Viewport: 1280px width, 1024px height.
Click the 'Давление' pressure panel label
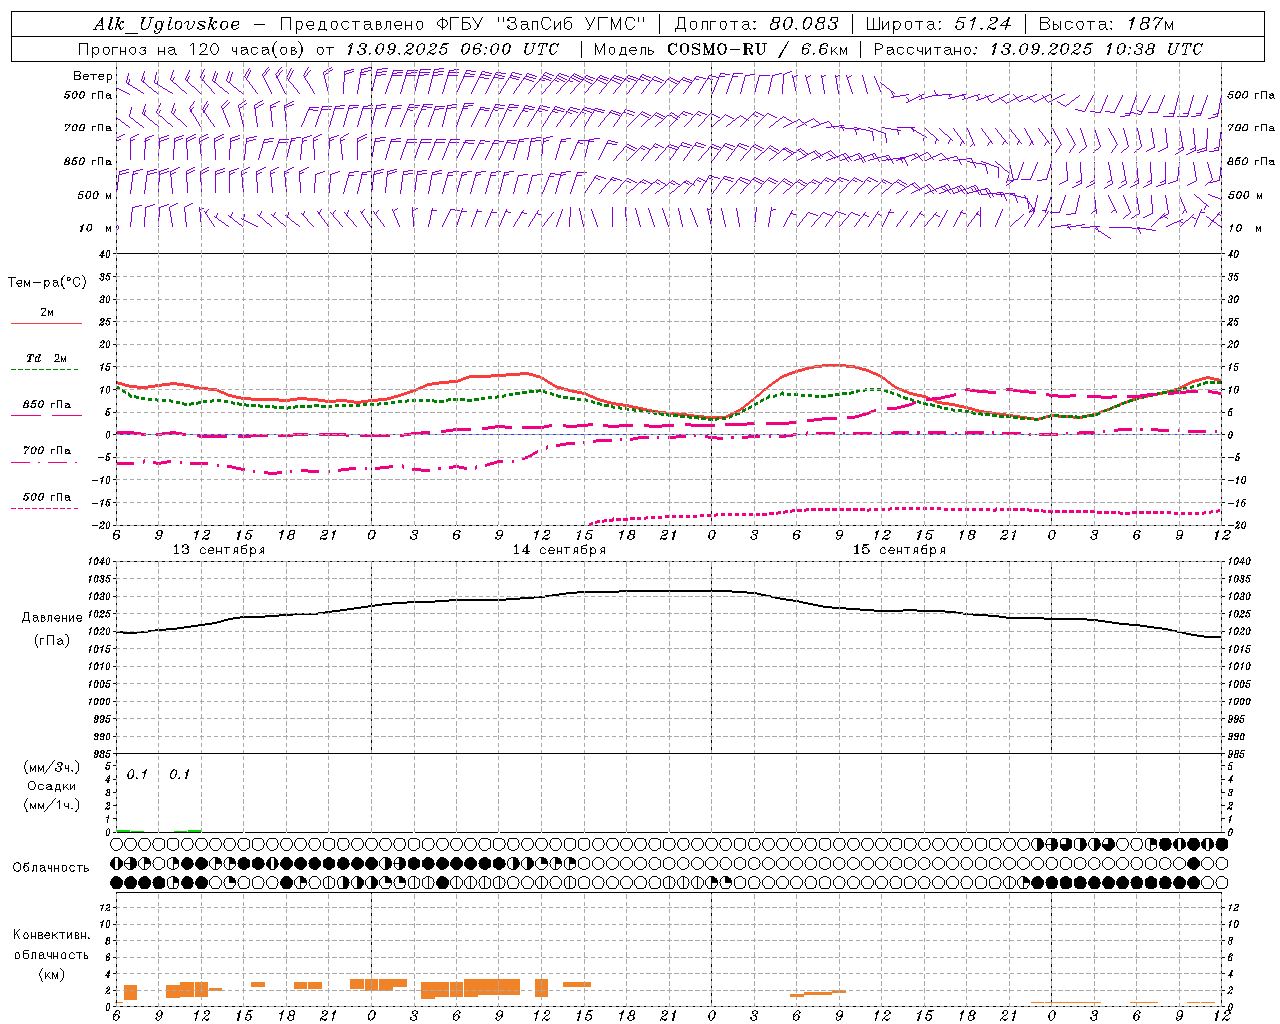(52, 618)
